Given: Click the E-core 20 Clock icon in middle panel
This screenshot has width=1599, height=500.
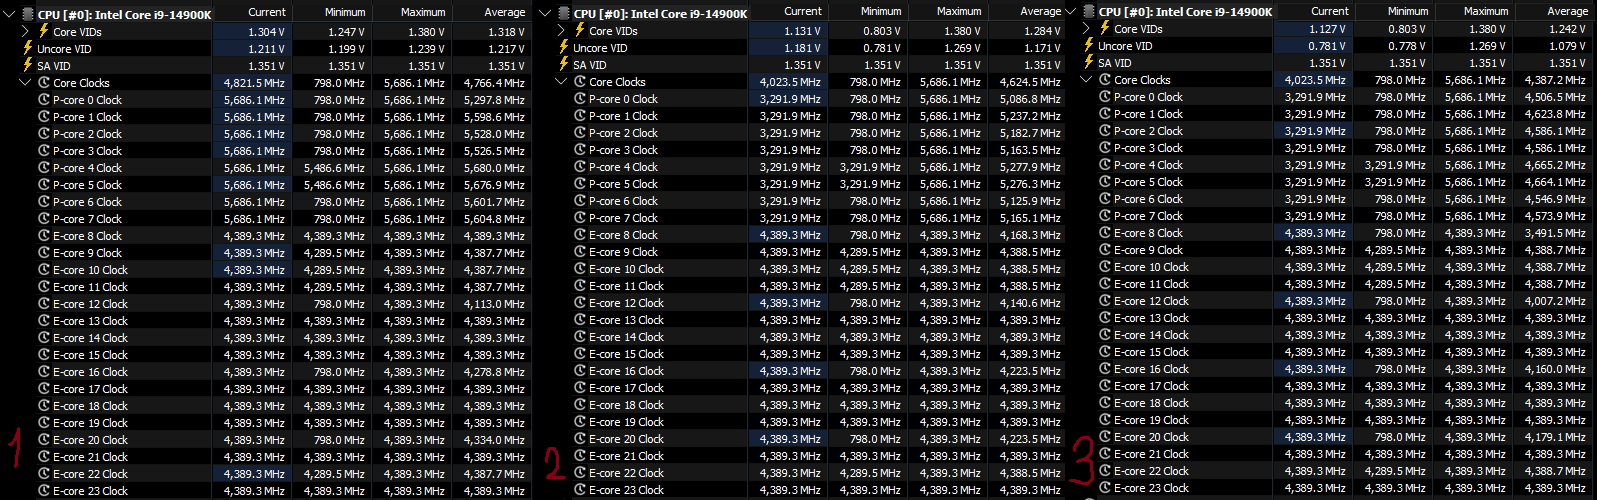Looking at the screenshot, I should [580, 439].
